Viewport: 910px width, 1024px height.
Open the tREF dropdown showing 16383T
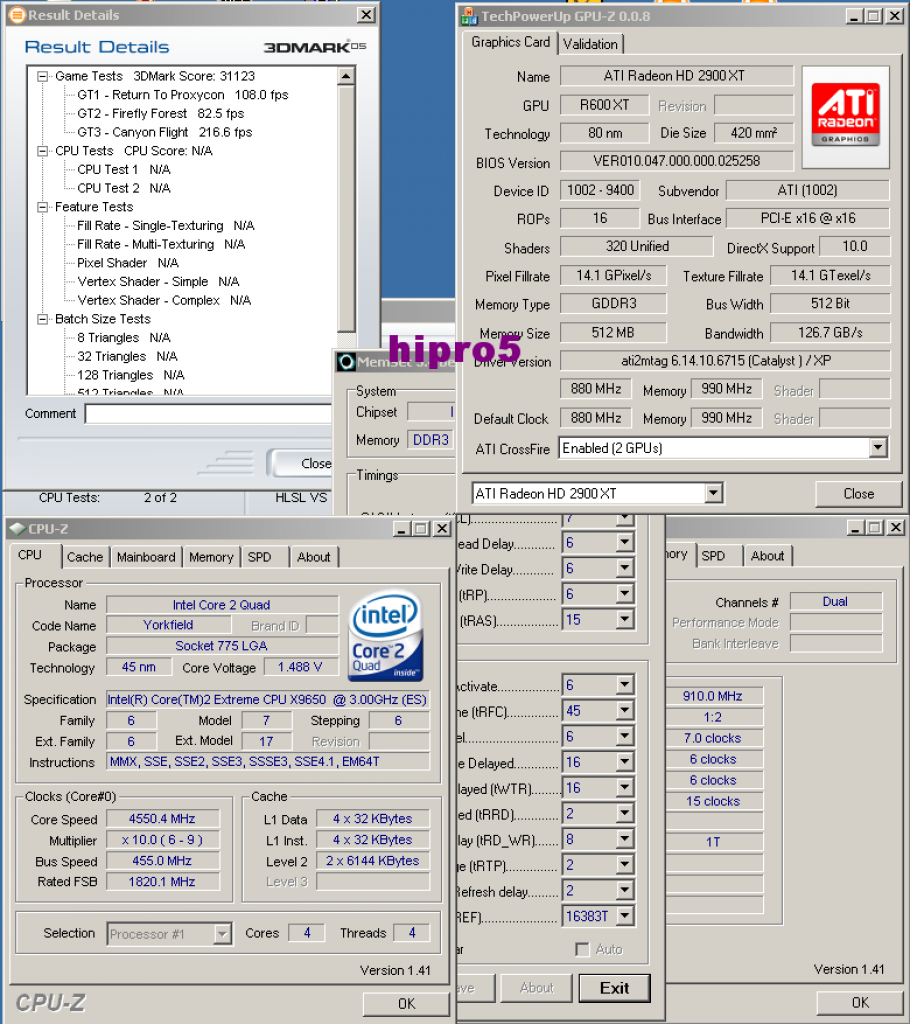(x=625, y=916)
